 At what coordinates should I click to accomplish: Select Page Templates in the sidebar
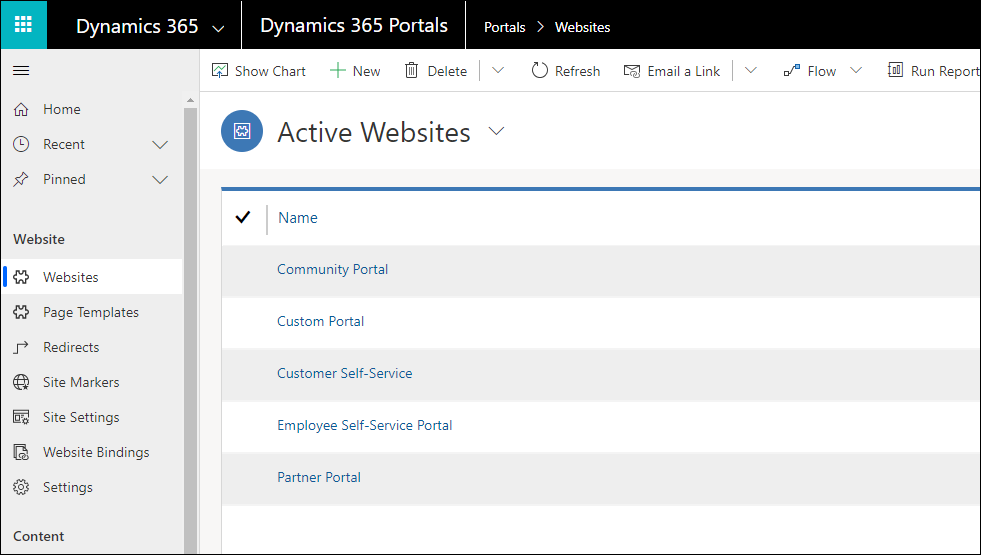[x=91, y=313]
